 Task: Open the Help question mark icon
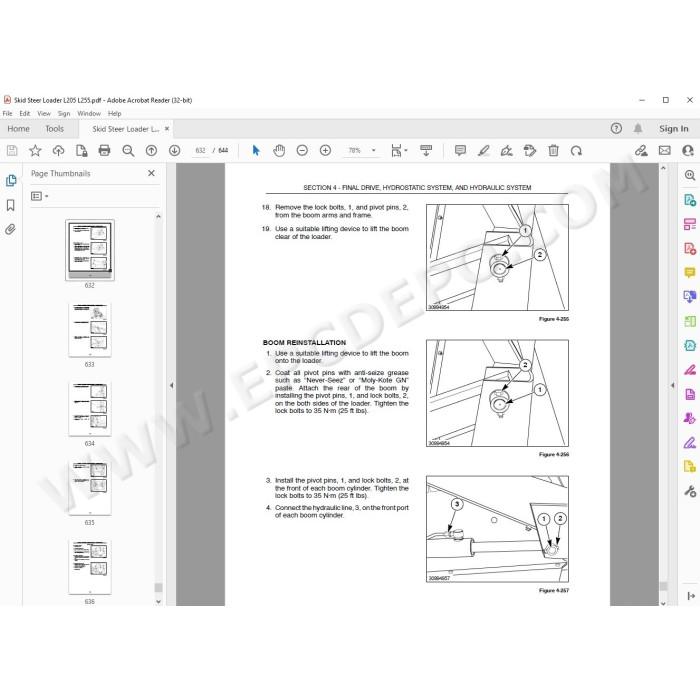(616, 129)
